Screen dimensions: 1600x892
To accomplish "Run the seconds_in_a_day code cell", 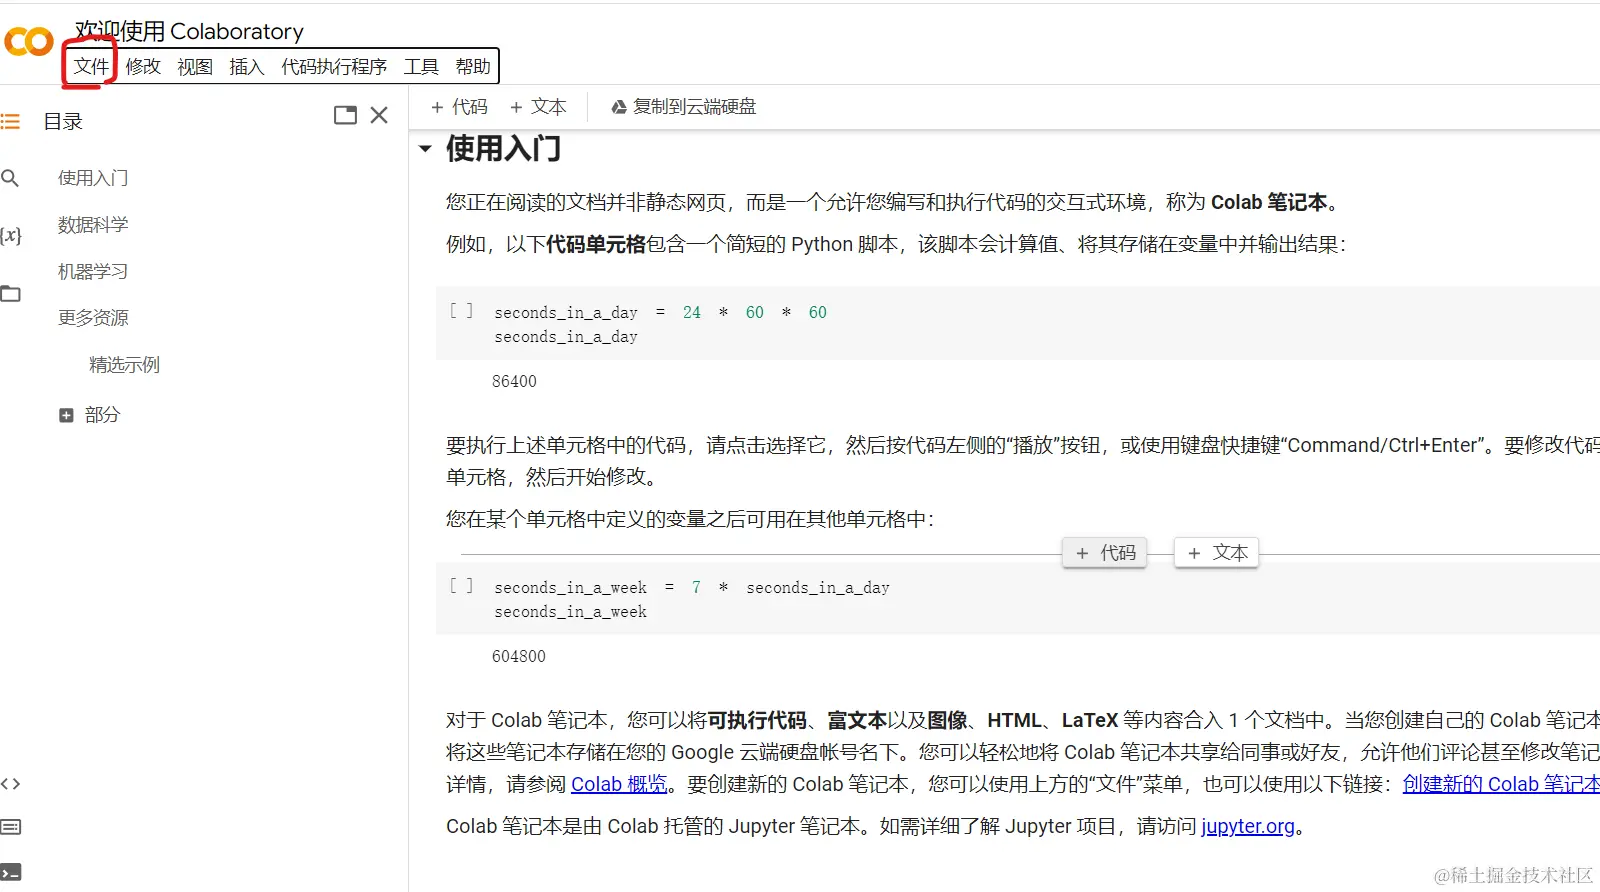I will 461,311.
